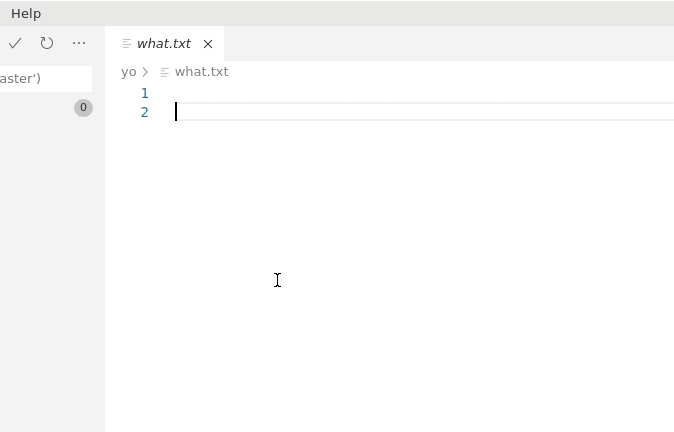Screen dimensions: 674x432
Task: Open the More Actions ellipsis menu
Action: coord(79,43)
